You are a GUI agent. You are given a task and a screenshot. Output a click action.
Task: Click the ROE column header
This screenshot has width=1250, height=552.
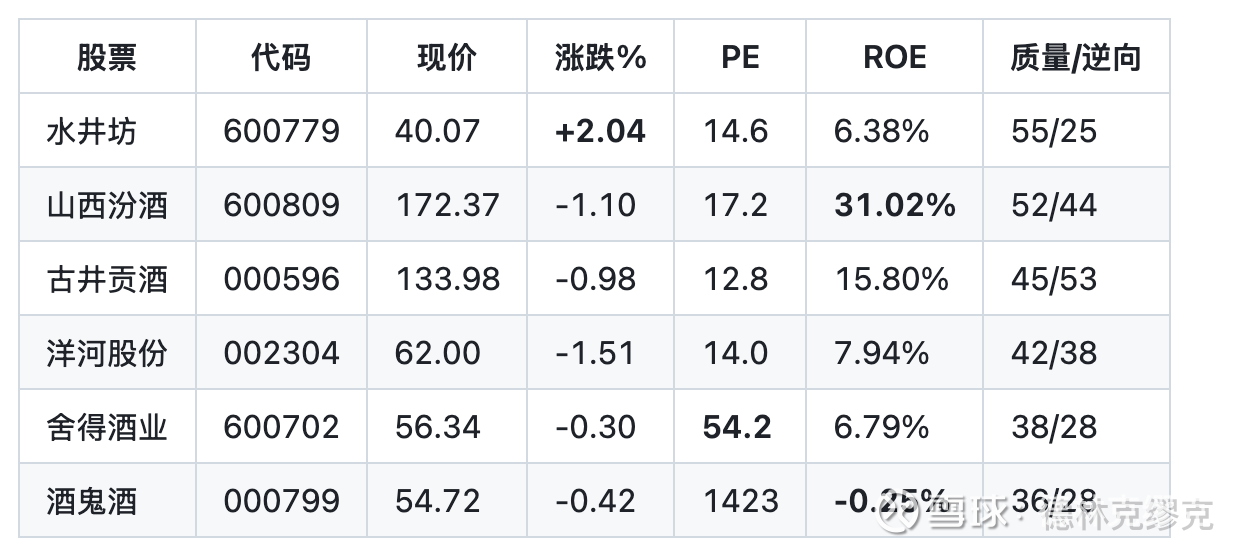click(x=895, y=57)
